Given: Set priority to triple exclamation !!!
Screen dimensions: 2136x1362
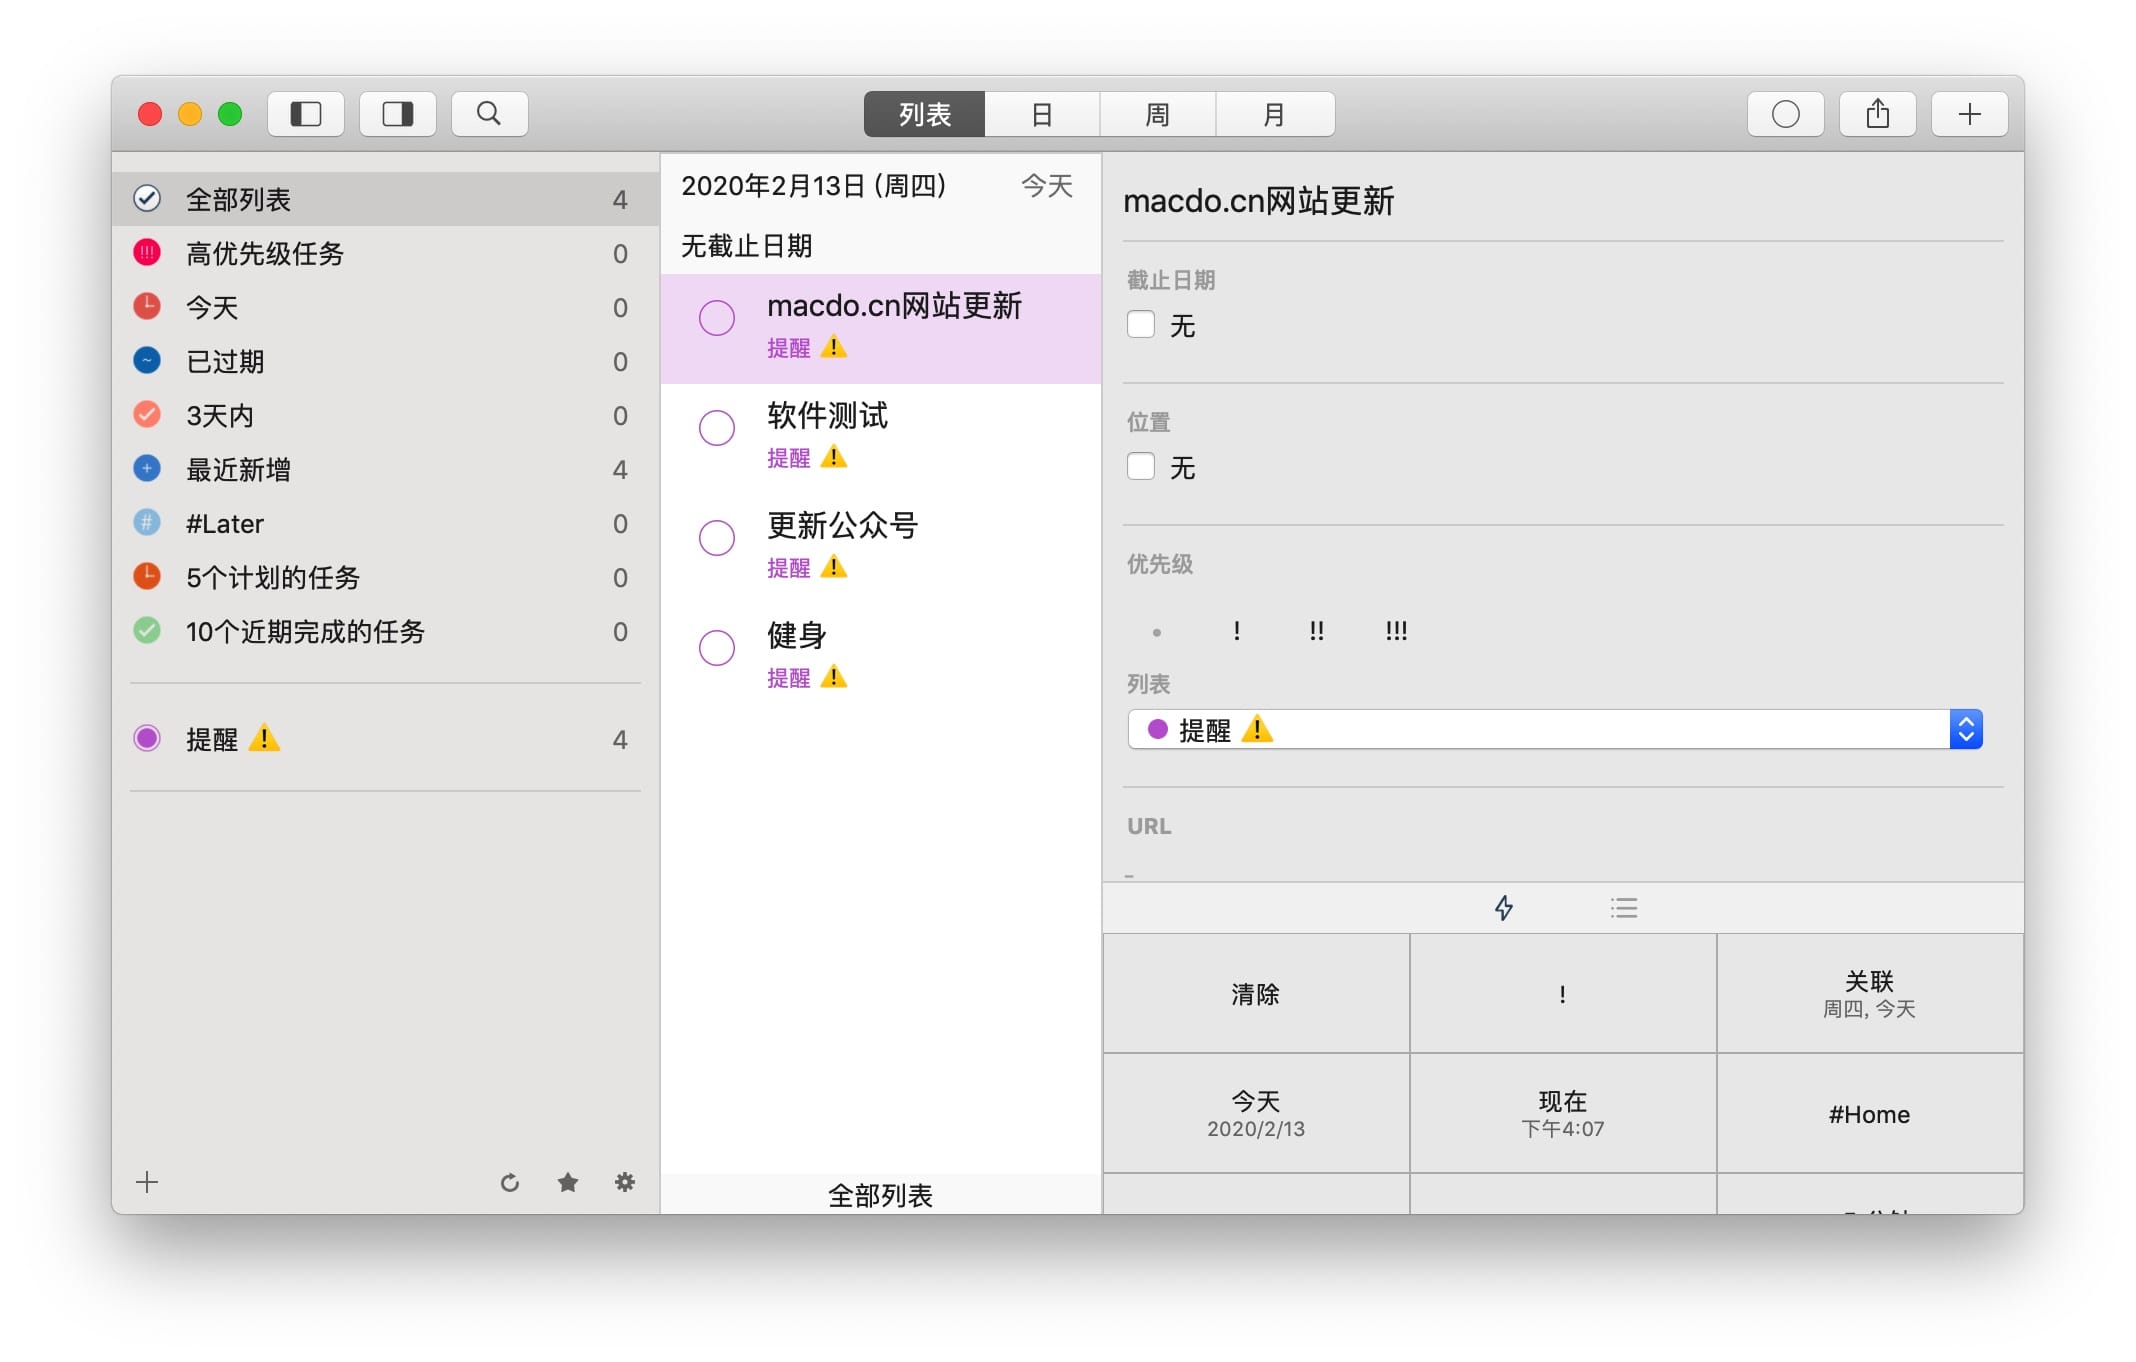Looking at the screenshot, I should pyautogui.click(x=1396, y=631).
